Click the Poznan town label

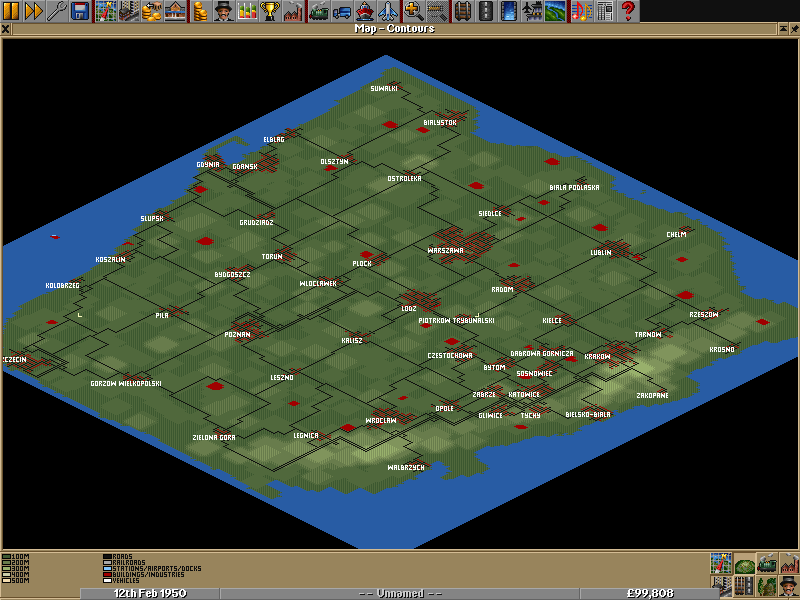pyautogui.click(x=237, y=335)
